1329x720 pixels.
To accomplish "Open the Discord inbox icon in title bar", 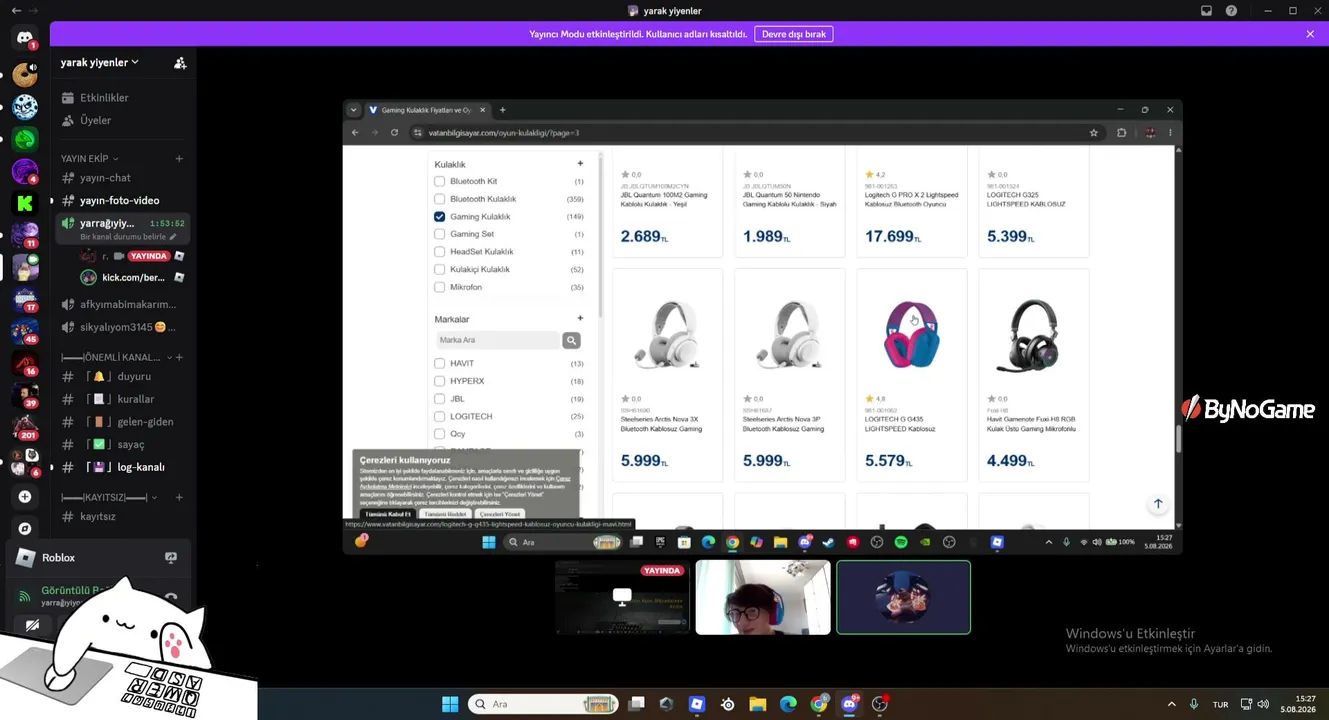I will pos(1206,11).
